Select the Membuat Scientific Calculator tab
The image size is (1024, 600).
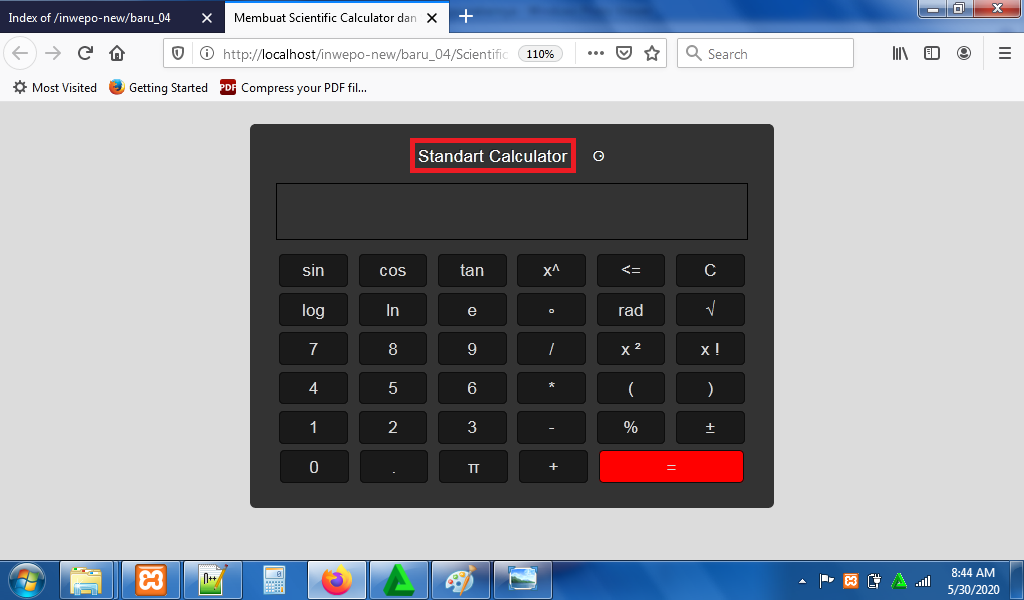336,18
